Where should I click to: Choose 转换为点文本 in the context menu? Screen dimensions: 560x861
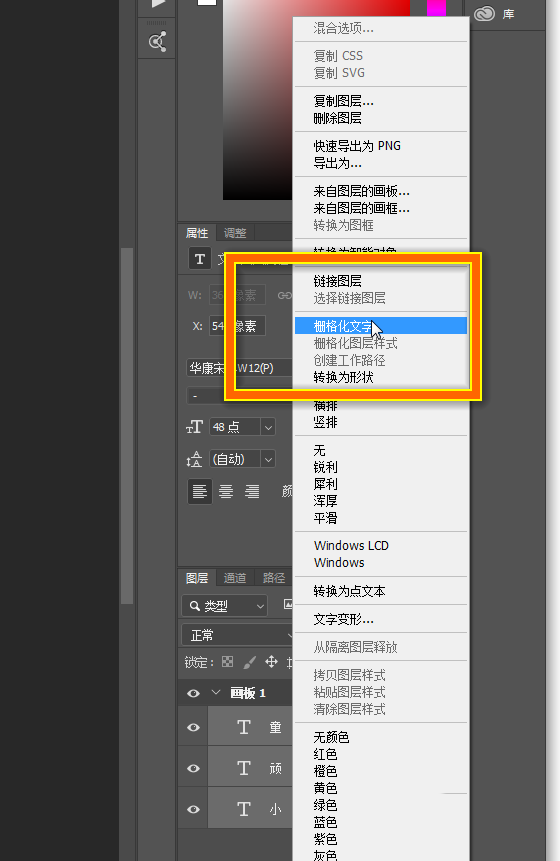click(x=381, y=591)
